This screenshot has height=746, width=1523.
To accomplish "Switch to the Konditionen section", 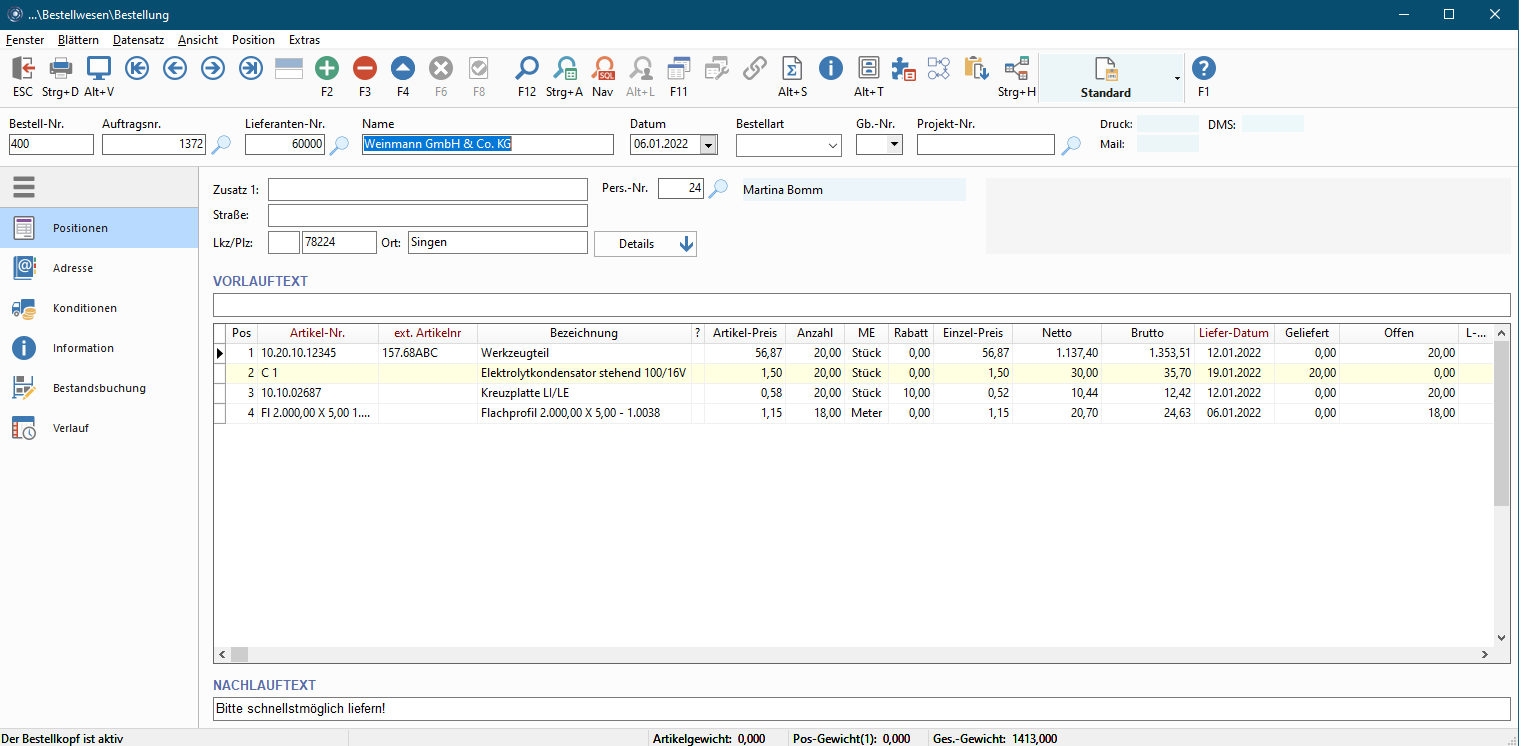I will point(85,308).
